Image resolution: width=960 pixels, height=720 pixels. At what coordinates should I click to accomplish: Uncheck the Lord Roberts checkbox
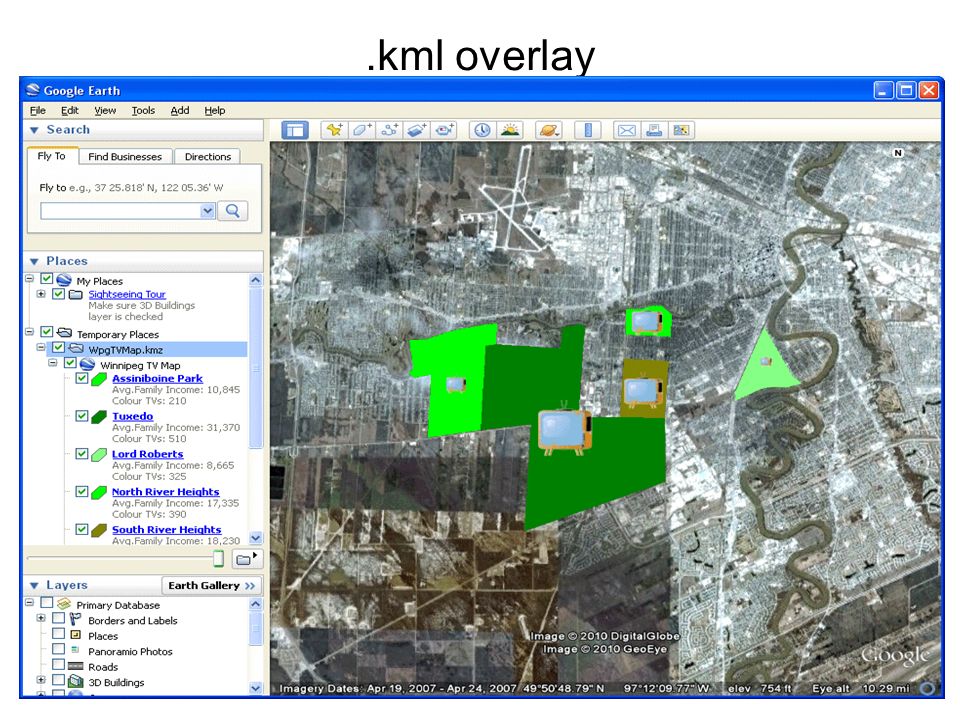pyautogui.click(x=81, y=454)
